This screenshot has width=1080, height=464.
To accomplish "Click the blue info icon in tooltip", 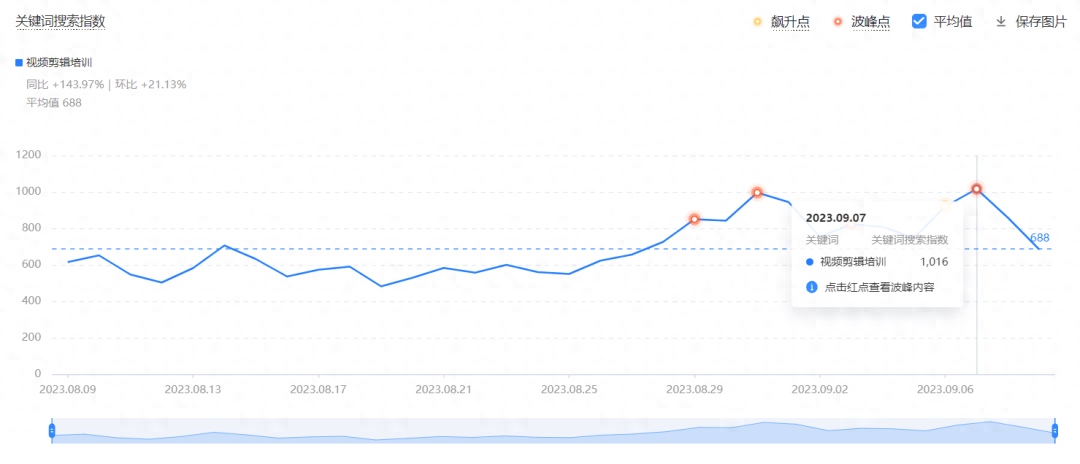I will [812, 287].
